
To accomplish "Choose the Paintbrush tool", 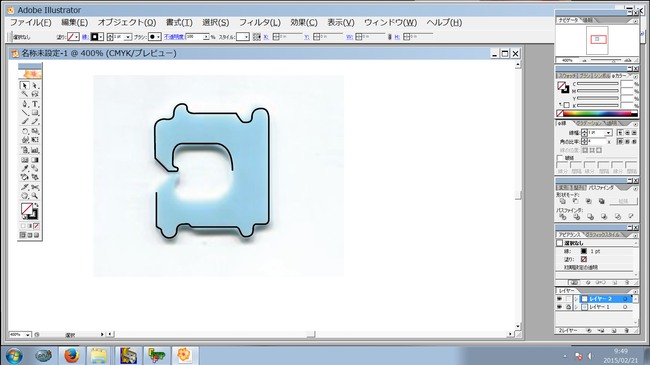I will click(24, 122).
